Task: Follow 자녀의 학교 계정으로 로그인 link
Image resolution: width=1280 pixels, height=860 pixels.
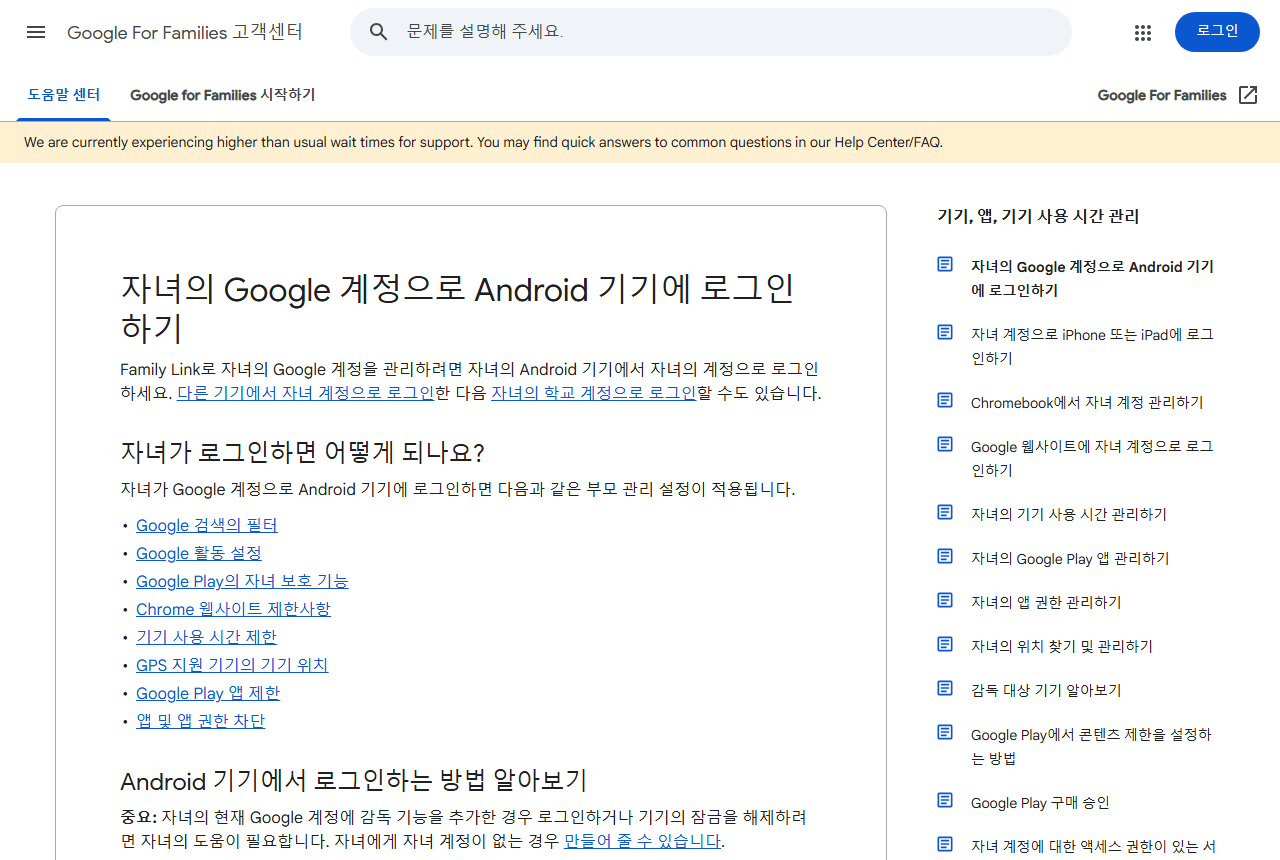Action: (594, 393)
